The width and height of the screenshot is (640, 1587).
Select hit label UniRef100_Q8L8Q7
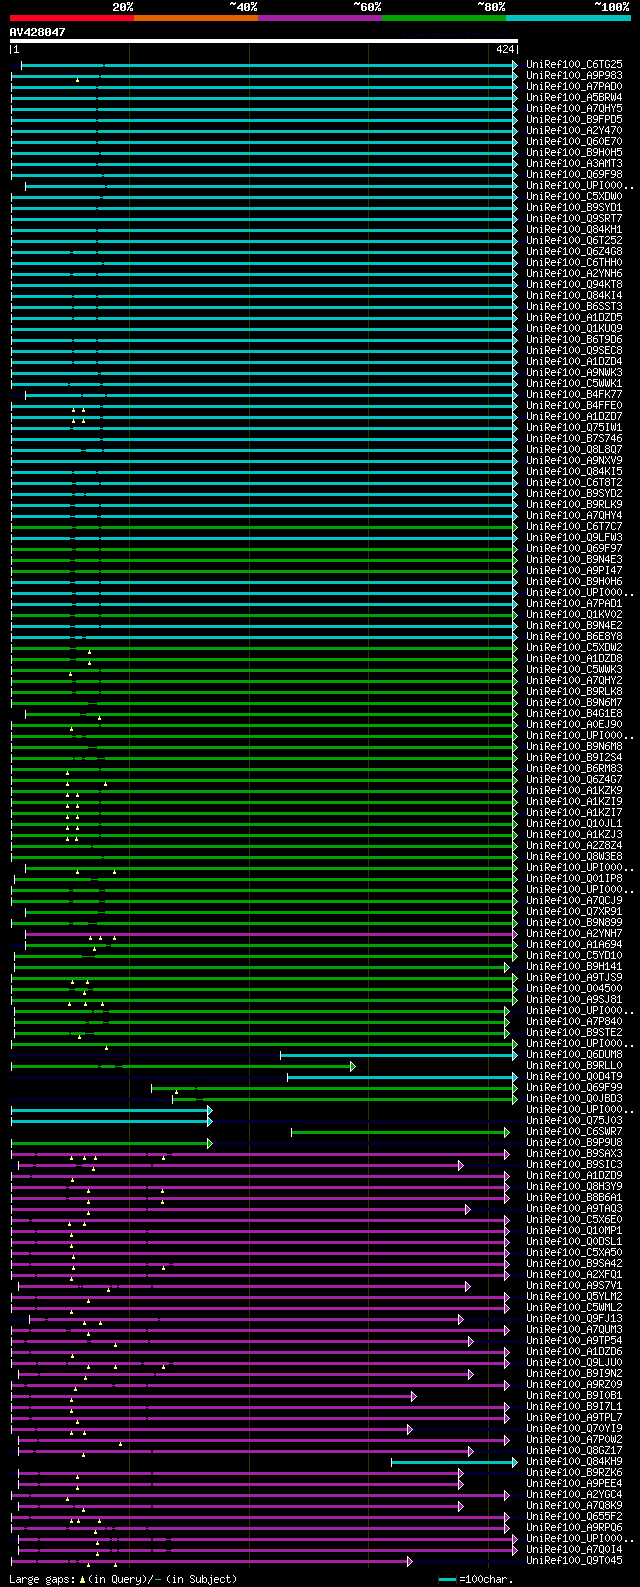574,449
